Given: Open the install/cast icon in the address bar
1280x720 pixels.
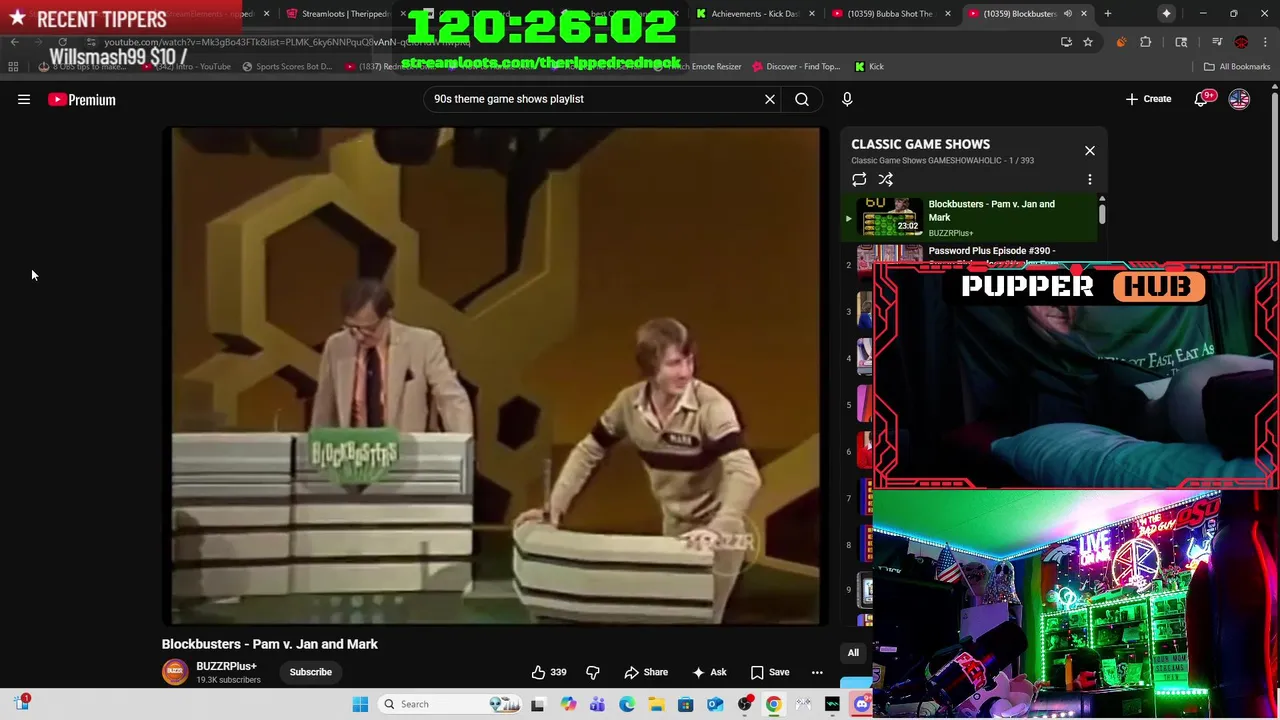Looking at the screenshot, I should pos(1066,42).
